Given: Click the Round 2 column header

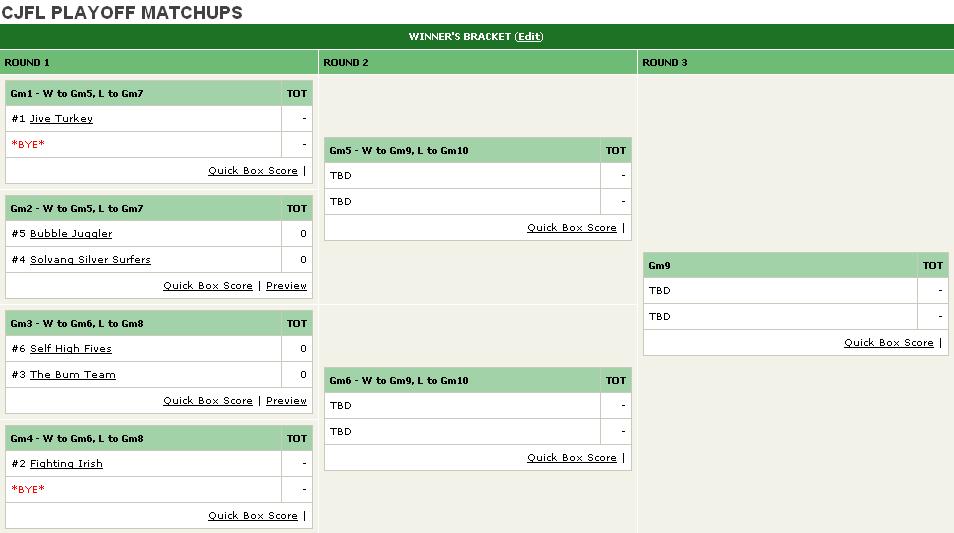Looking at the screenshot, I should (478, 62).
